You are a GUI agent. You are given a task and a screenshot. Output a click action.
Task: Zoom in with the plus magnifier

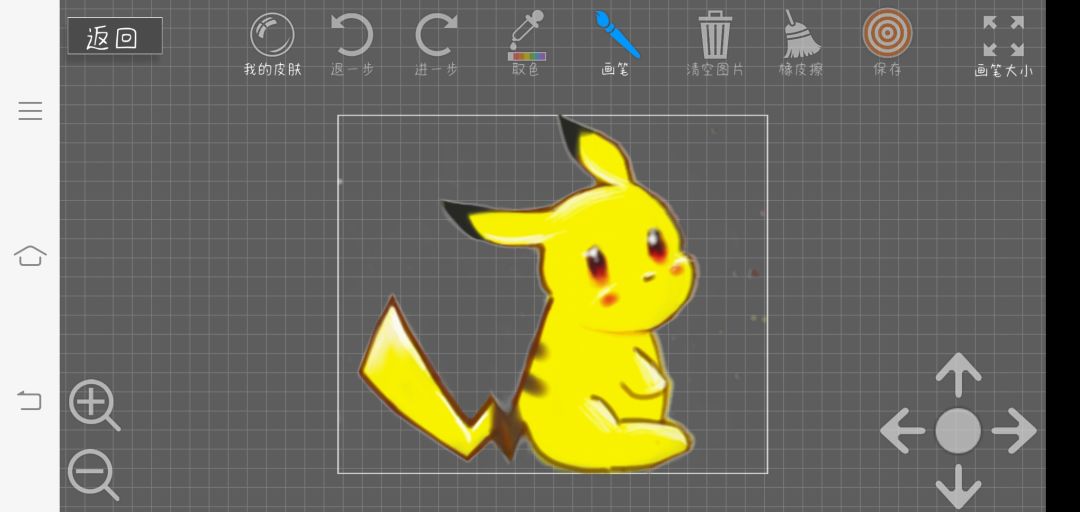[94, 405]
